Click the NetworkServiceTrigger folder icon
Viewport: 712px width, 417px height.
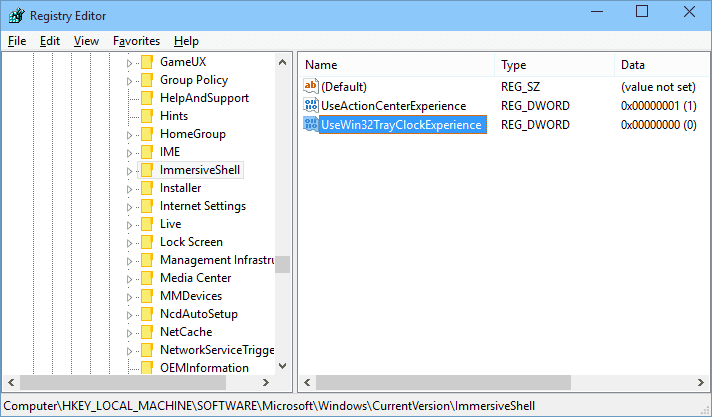click(x=147, y=350)
